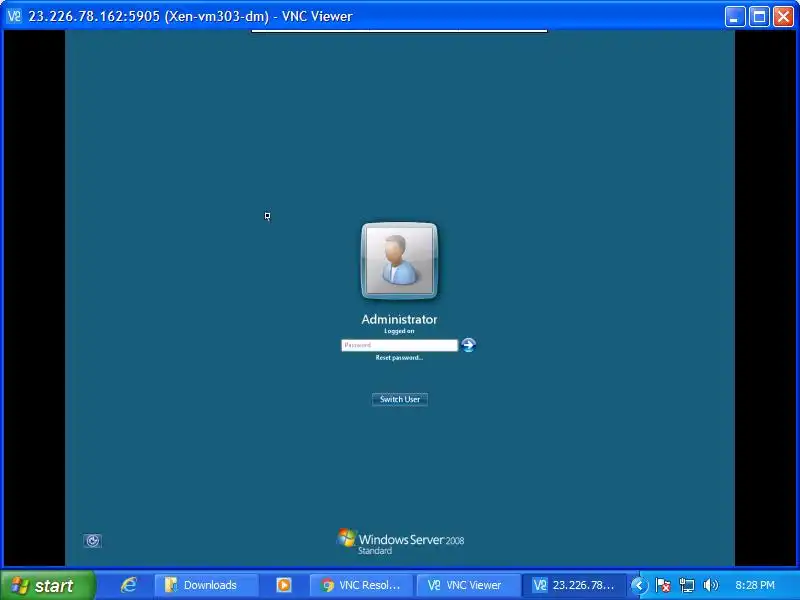Open the media player taskbar item
Screen dimensions: 800x600
coord(284,585)
